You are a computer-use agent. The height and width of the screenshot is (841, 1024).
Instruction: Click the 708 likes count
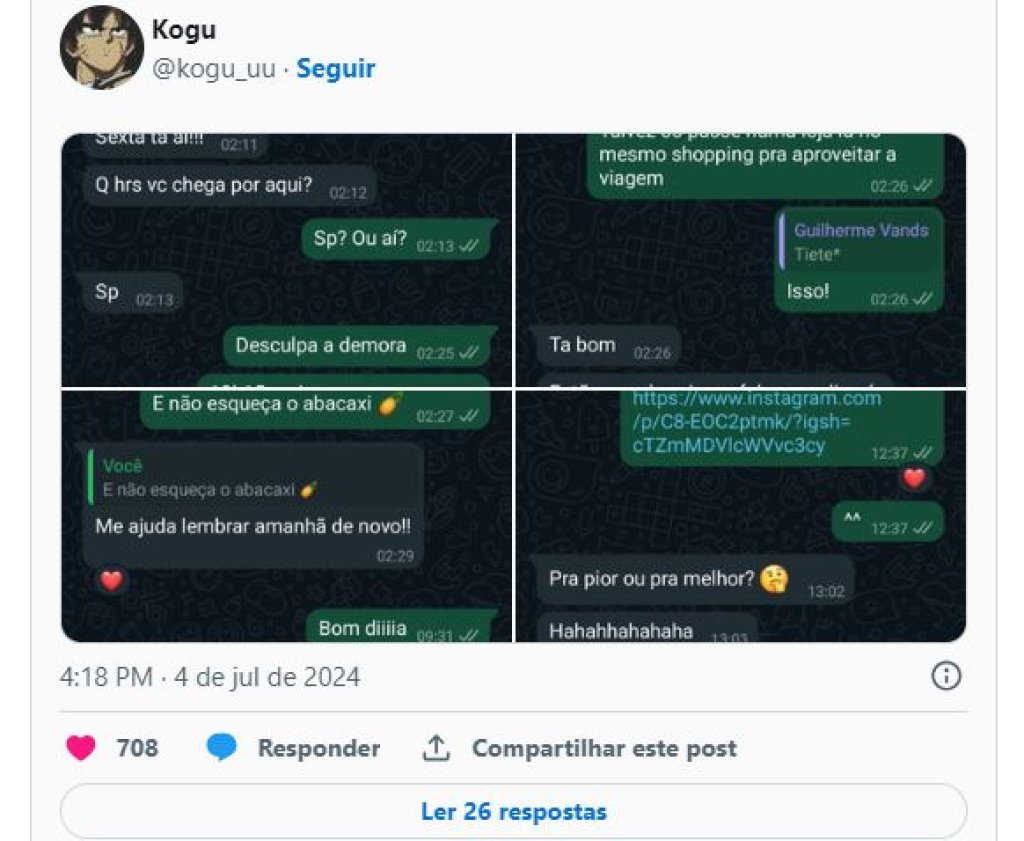click(x=137, y=748)
